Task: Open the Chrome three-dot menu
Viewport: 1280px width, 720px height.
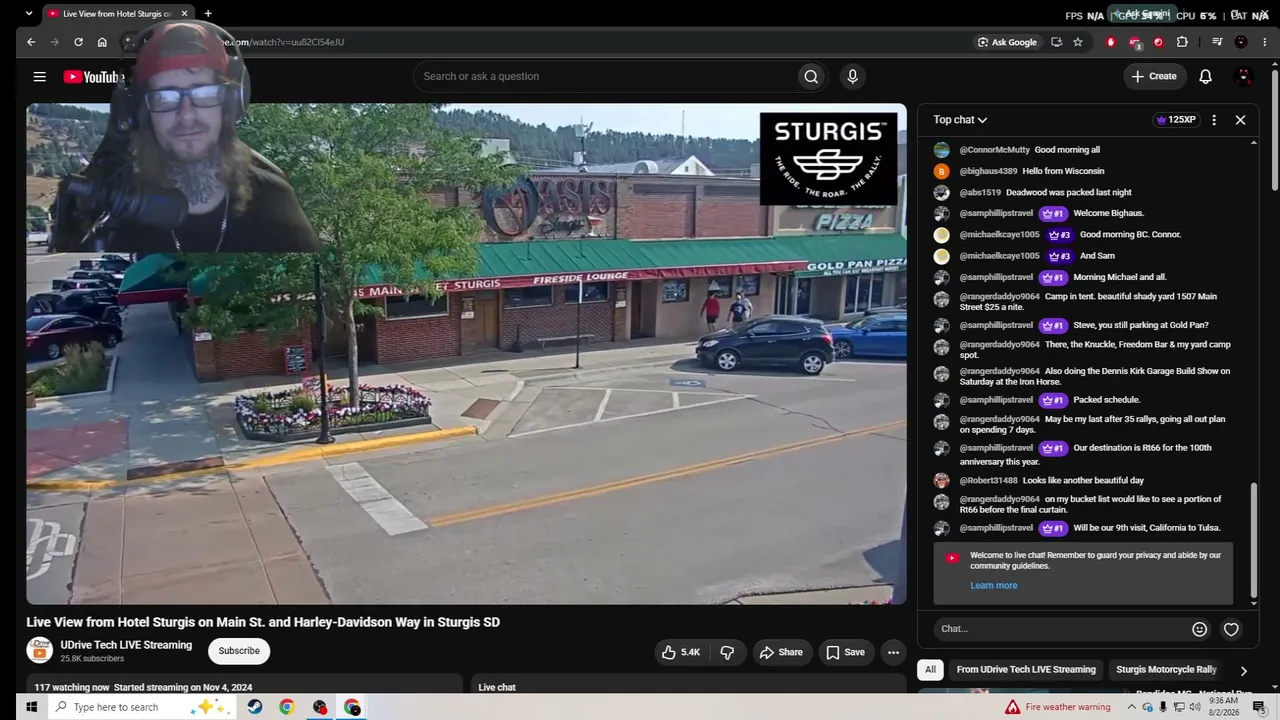Action: click(x=1266, y=42)
